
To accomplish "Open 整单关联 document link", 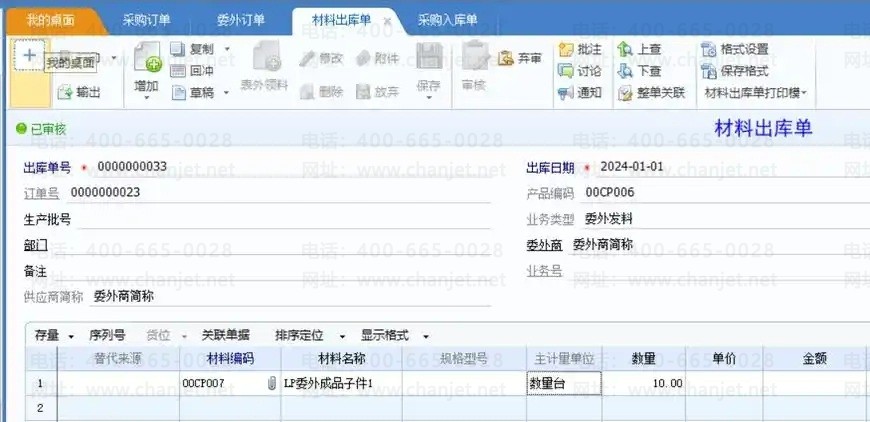I will [625, 93].
